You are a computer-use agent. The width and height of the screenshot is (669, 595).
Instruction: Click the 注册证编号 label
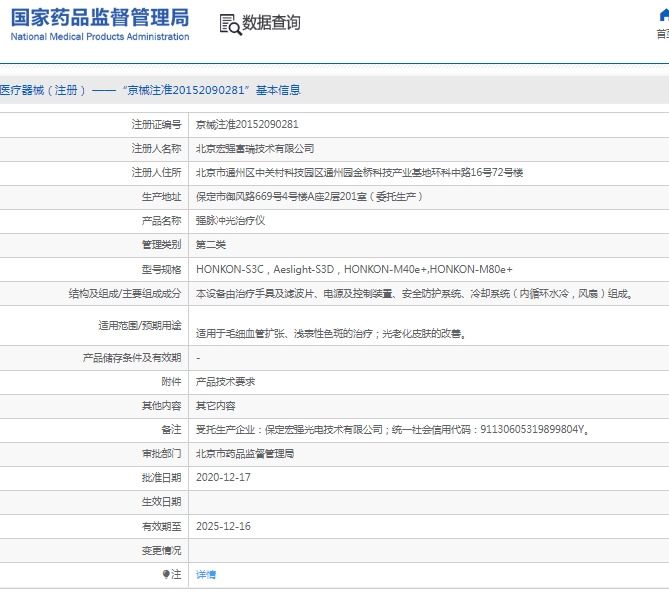tap(157, 124)
